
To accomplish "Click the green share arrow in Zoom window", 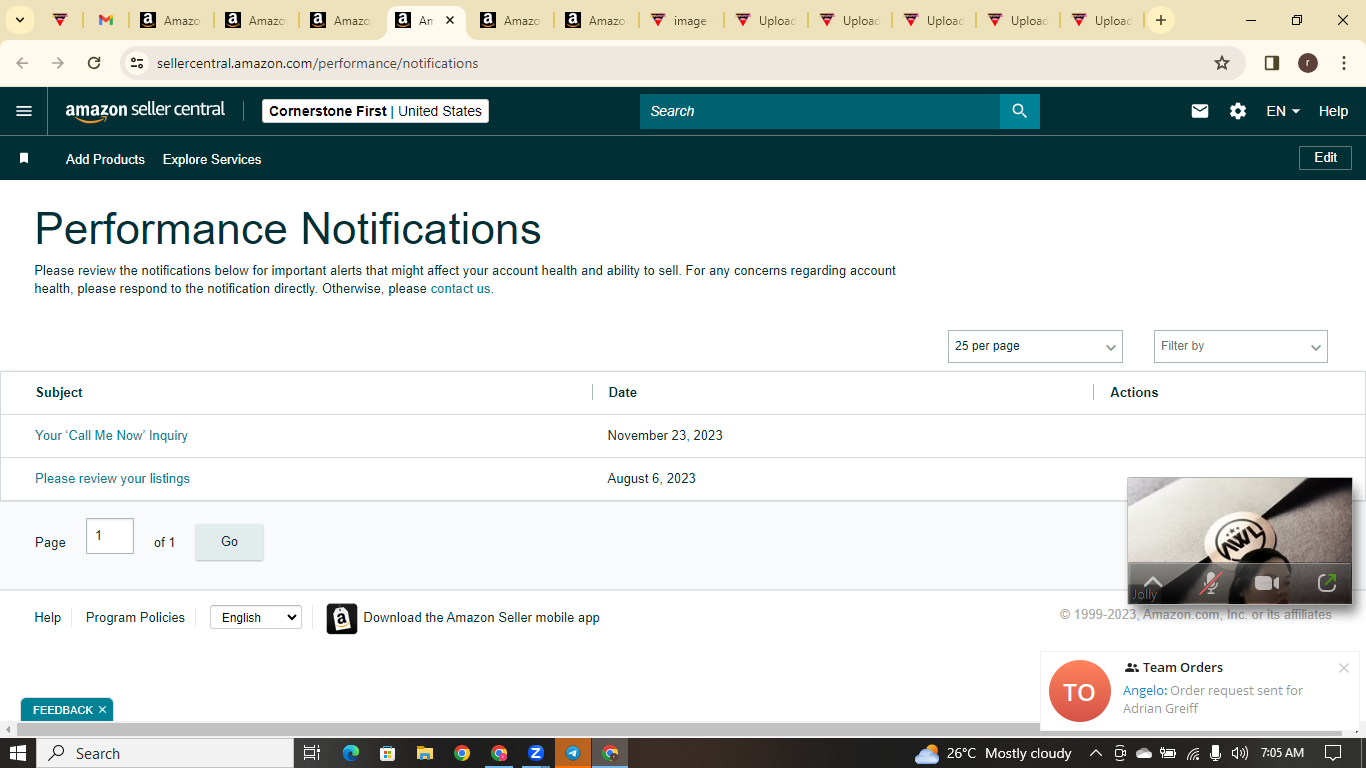I will point(1327,583).
